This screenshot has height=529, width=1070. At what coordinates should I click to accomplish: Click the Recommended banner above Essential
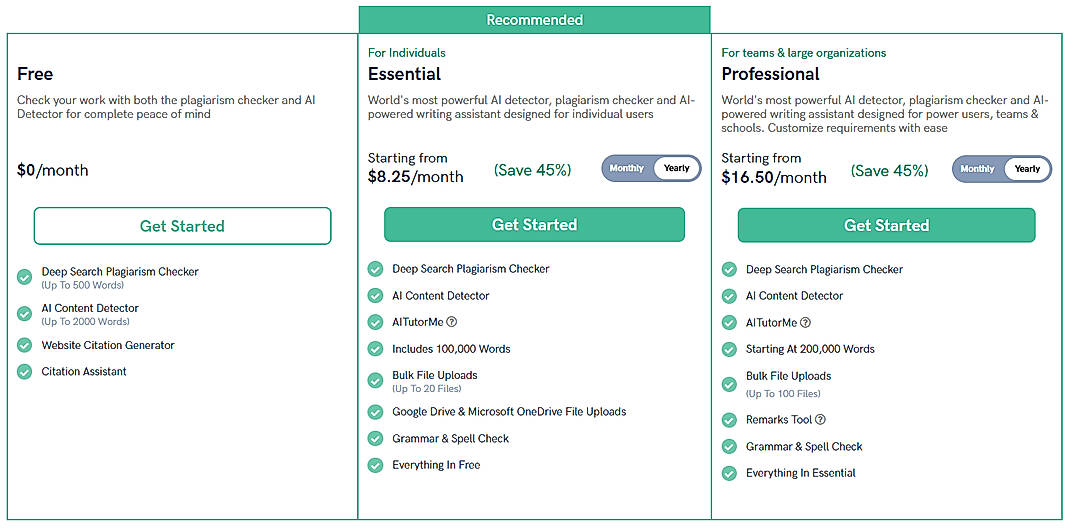[534, 20]
